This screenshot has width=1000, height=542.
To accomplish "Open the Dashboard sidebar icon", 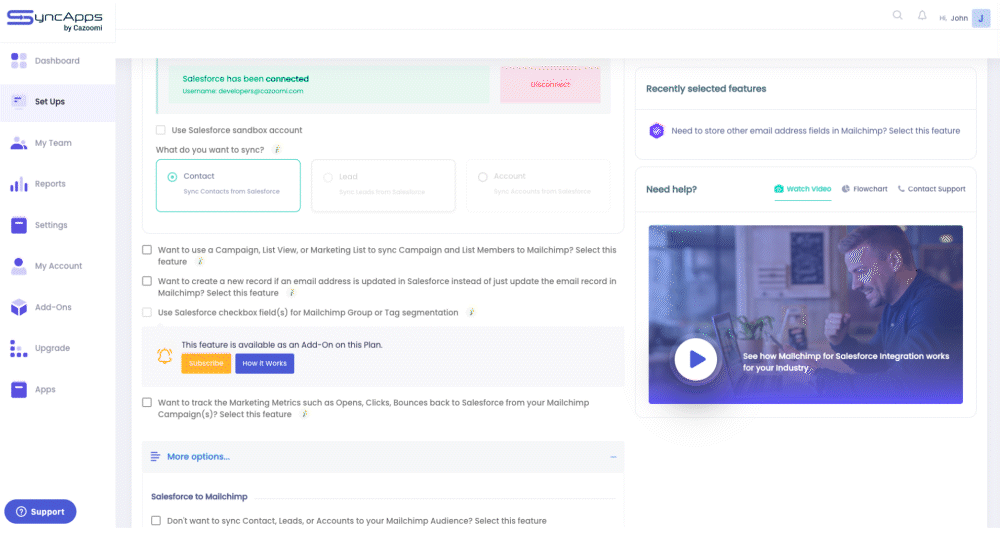I will pyautogui.click(x=18, y=61).
